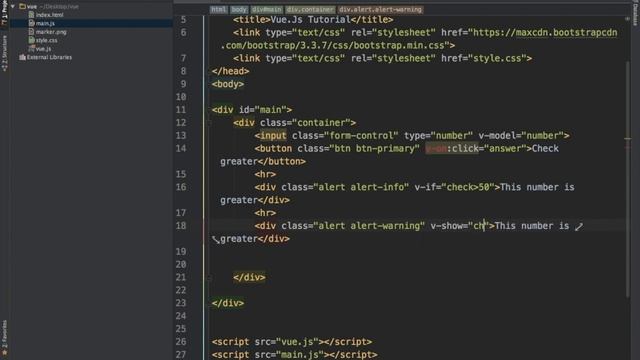The image size is (640, 360).
Task: Fold the container div at line 12
Action: [x=209, y=123]
